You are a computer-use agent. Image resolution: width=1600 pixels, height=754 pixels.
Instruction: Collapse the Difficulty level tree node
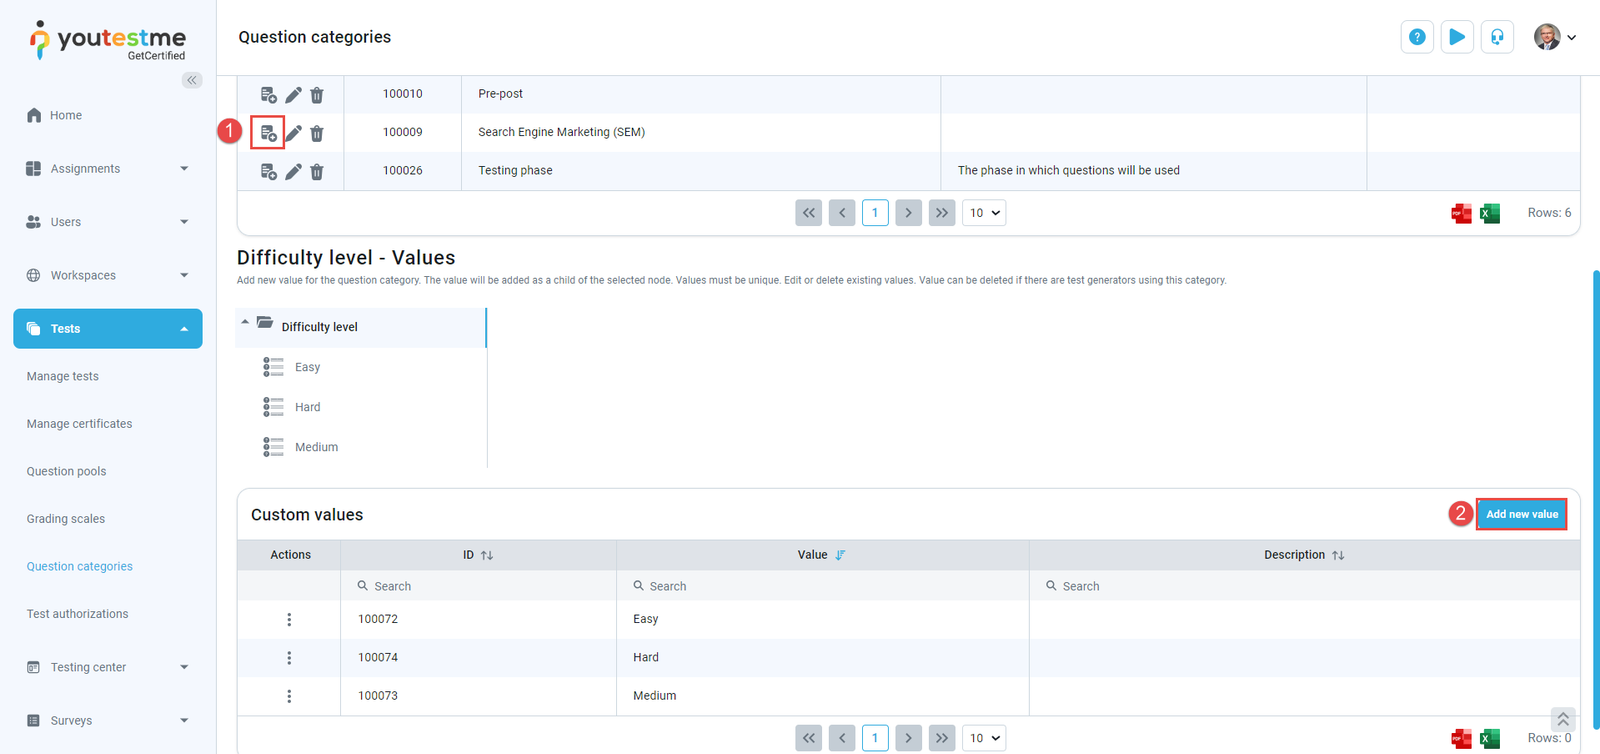pyautogui.click(x=245, y=323)
